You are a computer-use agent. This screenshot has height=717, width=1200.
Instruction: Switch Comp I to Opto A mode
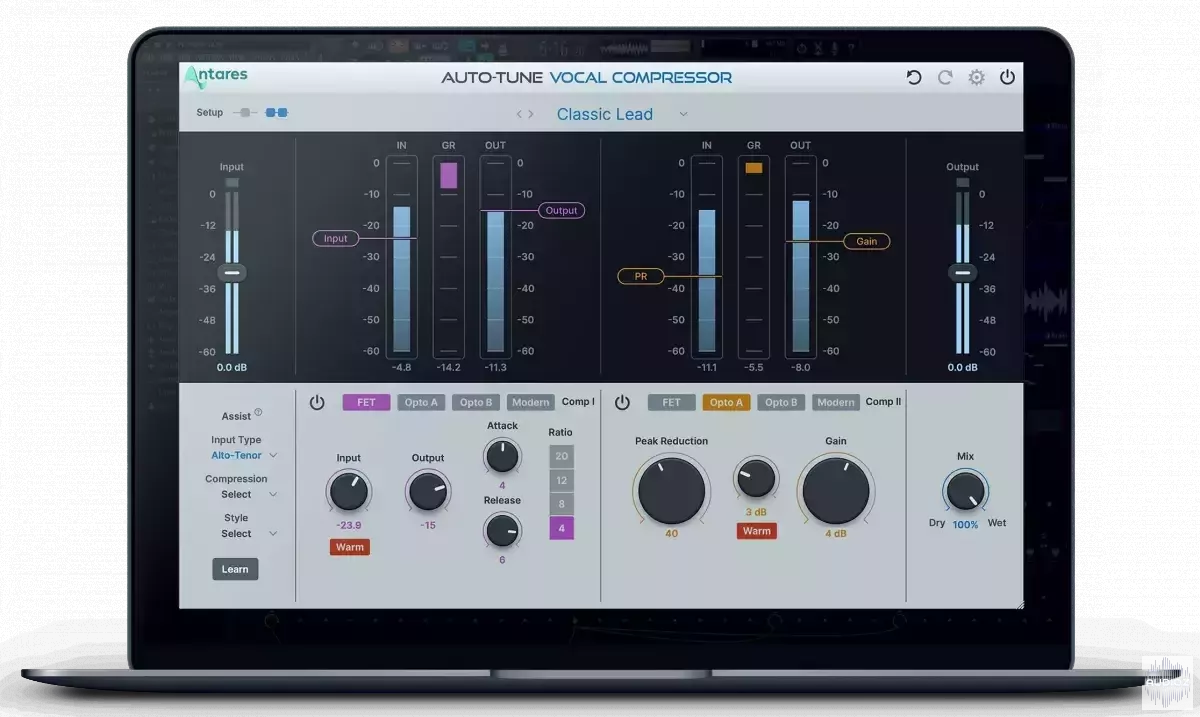420,403
